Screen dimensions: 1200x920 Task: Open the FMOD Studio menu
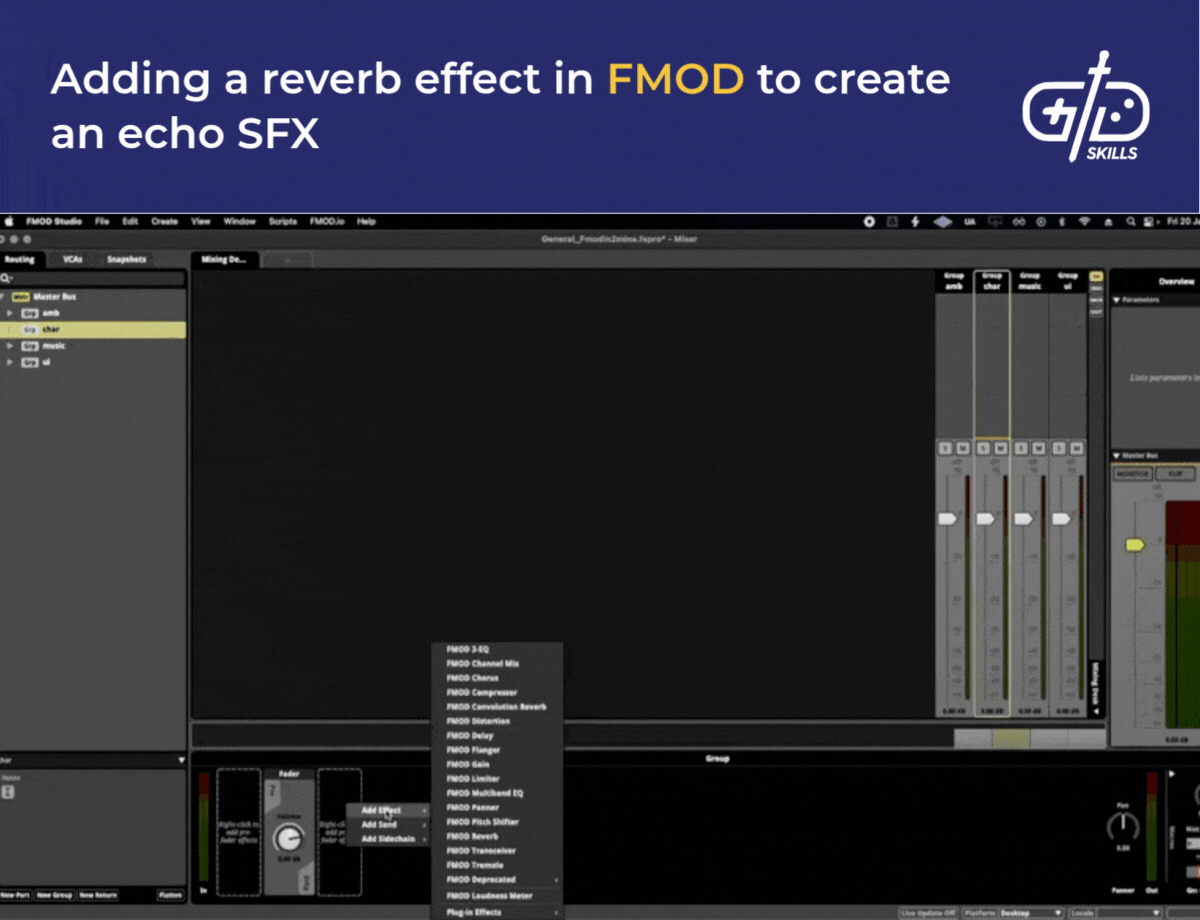click(x=53, y=221)
